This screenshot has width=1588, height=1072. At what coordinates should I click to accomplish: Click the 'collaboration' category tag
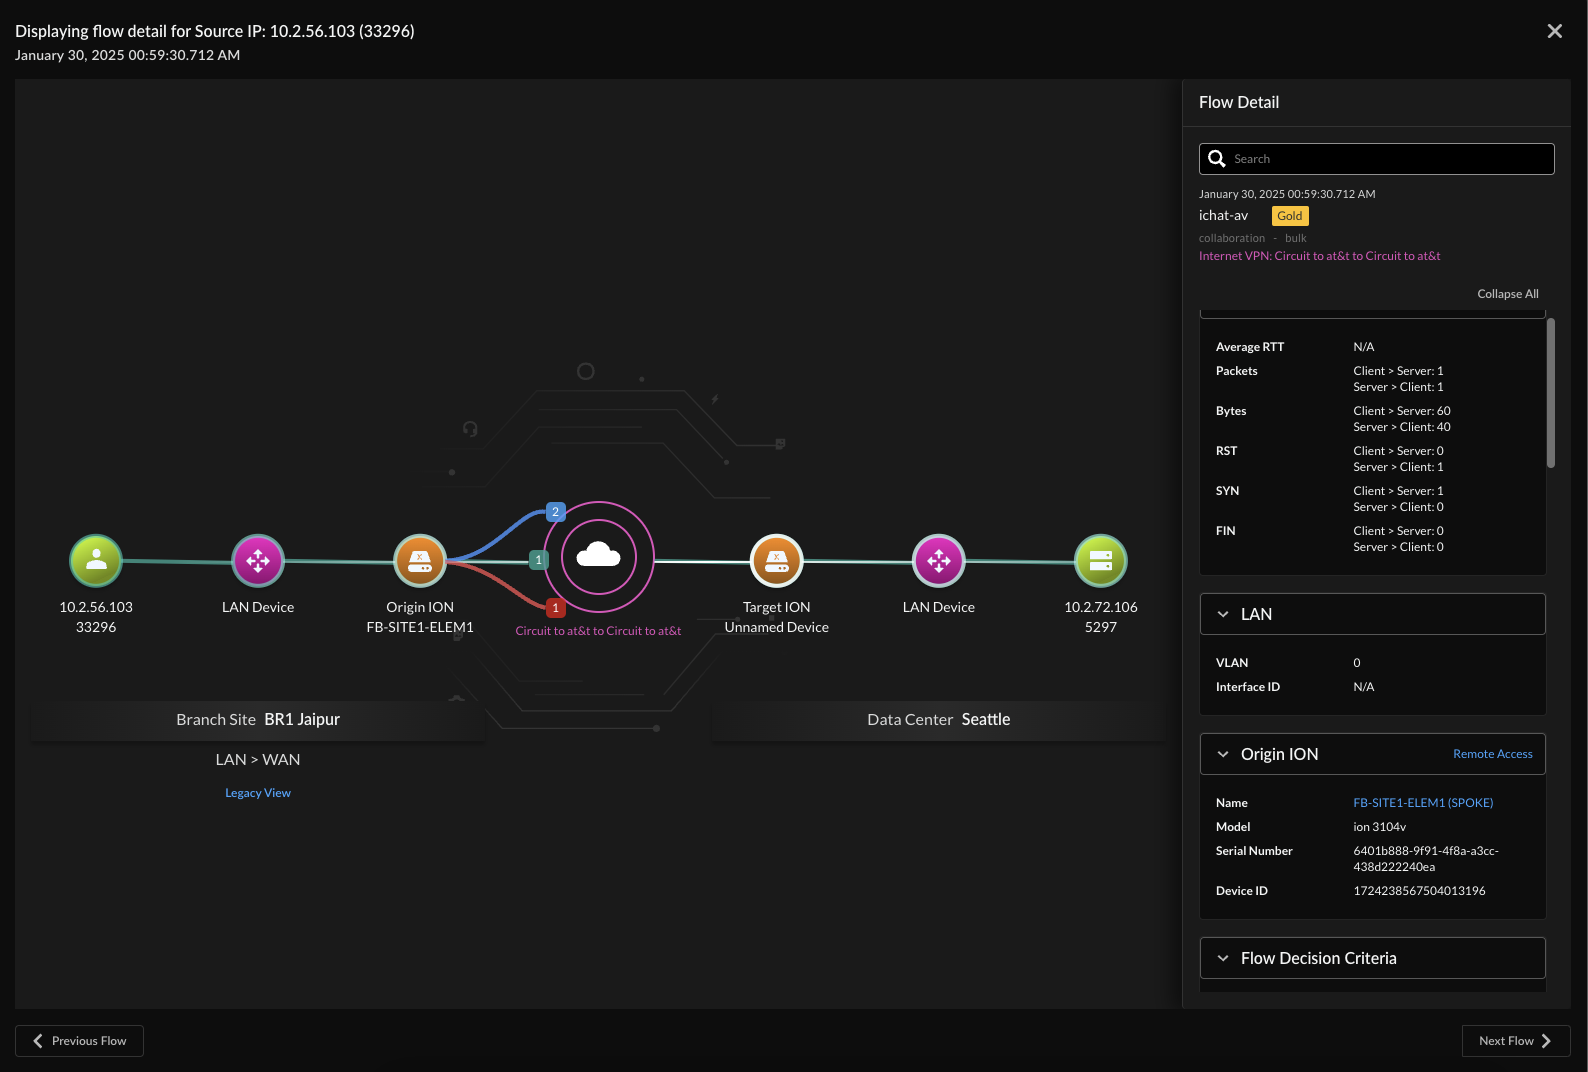click(1232, 238)
